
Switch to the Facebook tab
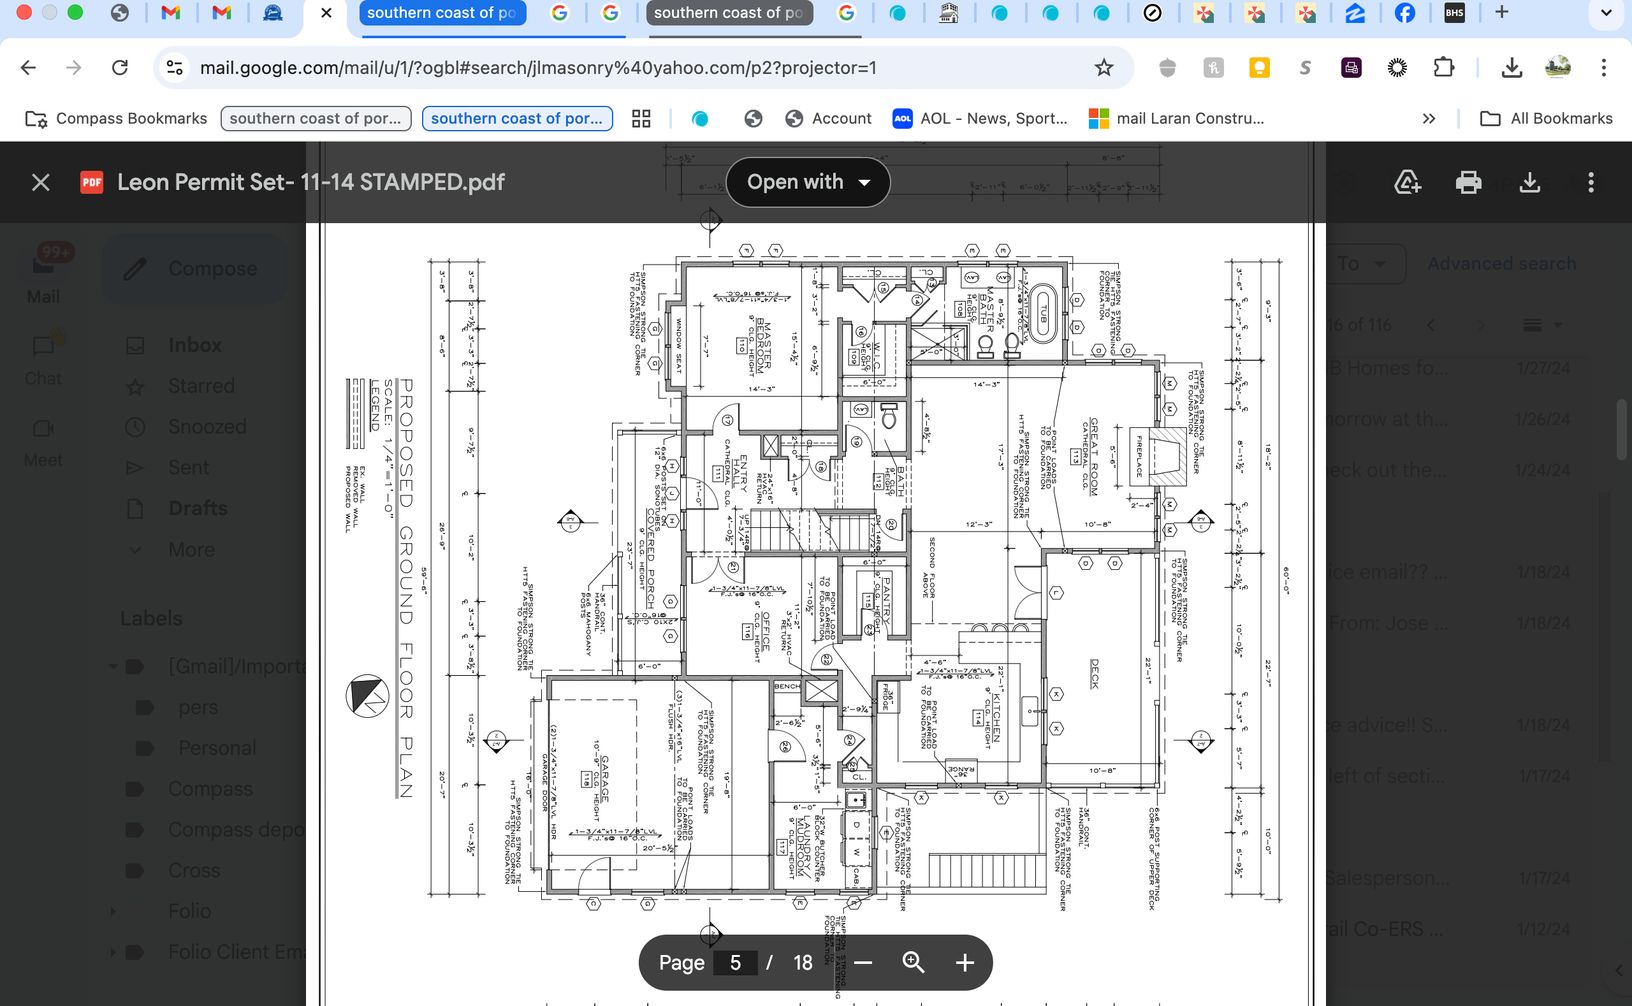tap(1404, 13)
